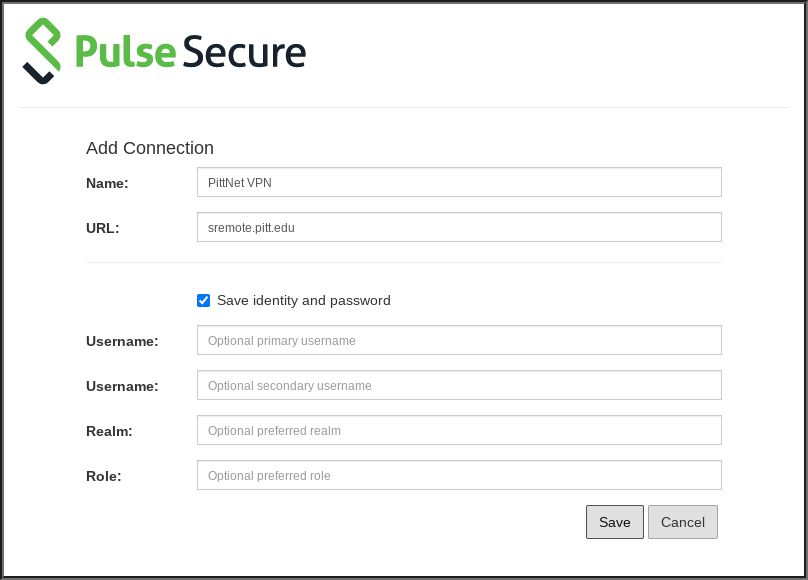Click the Realm: label
This screenshot has height=580, width=808.
click(109, 431)
